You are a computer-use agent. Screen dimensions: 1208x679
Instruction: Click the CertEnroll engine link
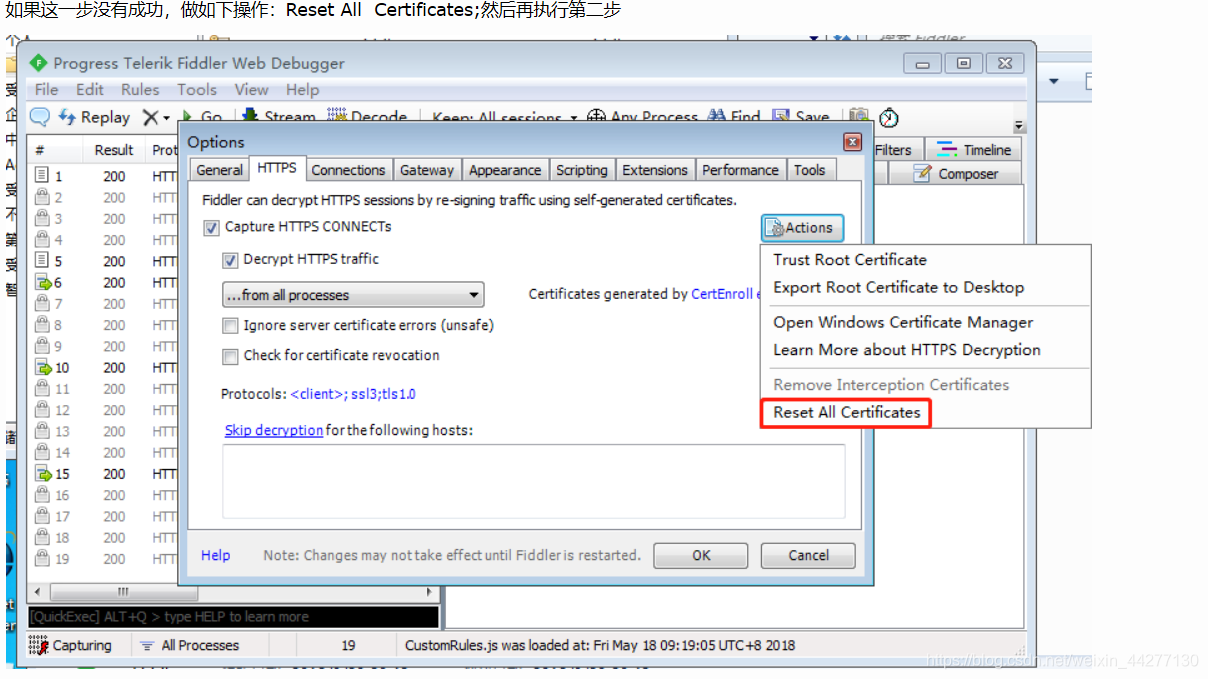[x=726, y=294]
